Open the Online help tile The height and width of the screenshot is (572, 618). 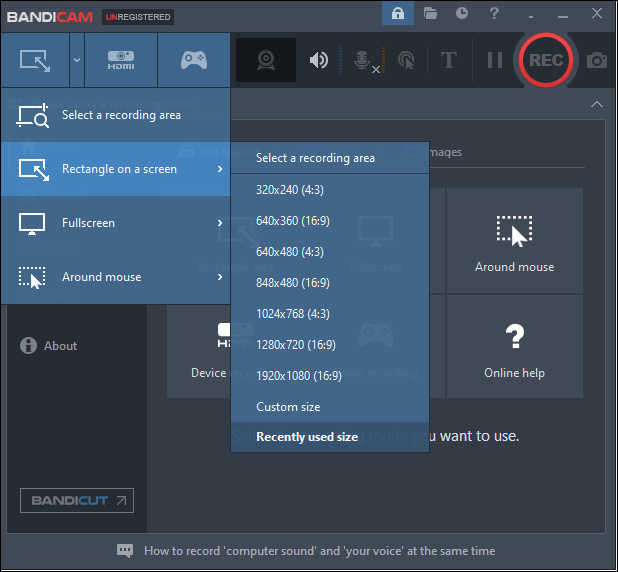pyautogui.click(x=515, y=347)
